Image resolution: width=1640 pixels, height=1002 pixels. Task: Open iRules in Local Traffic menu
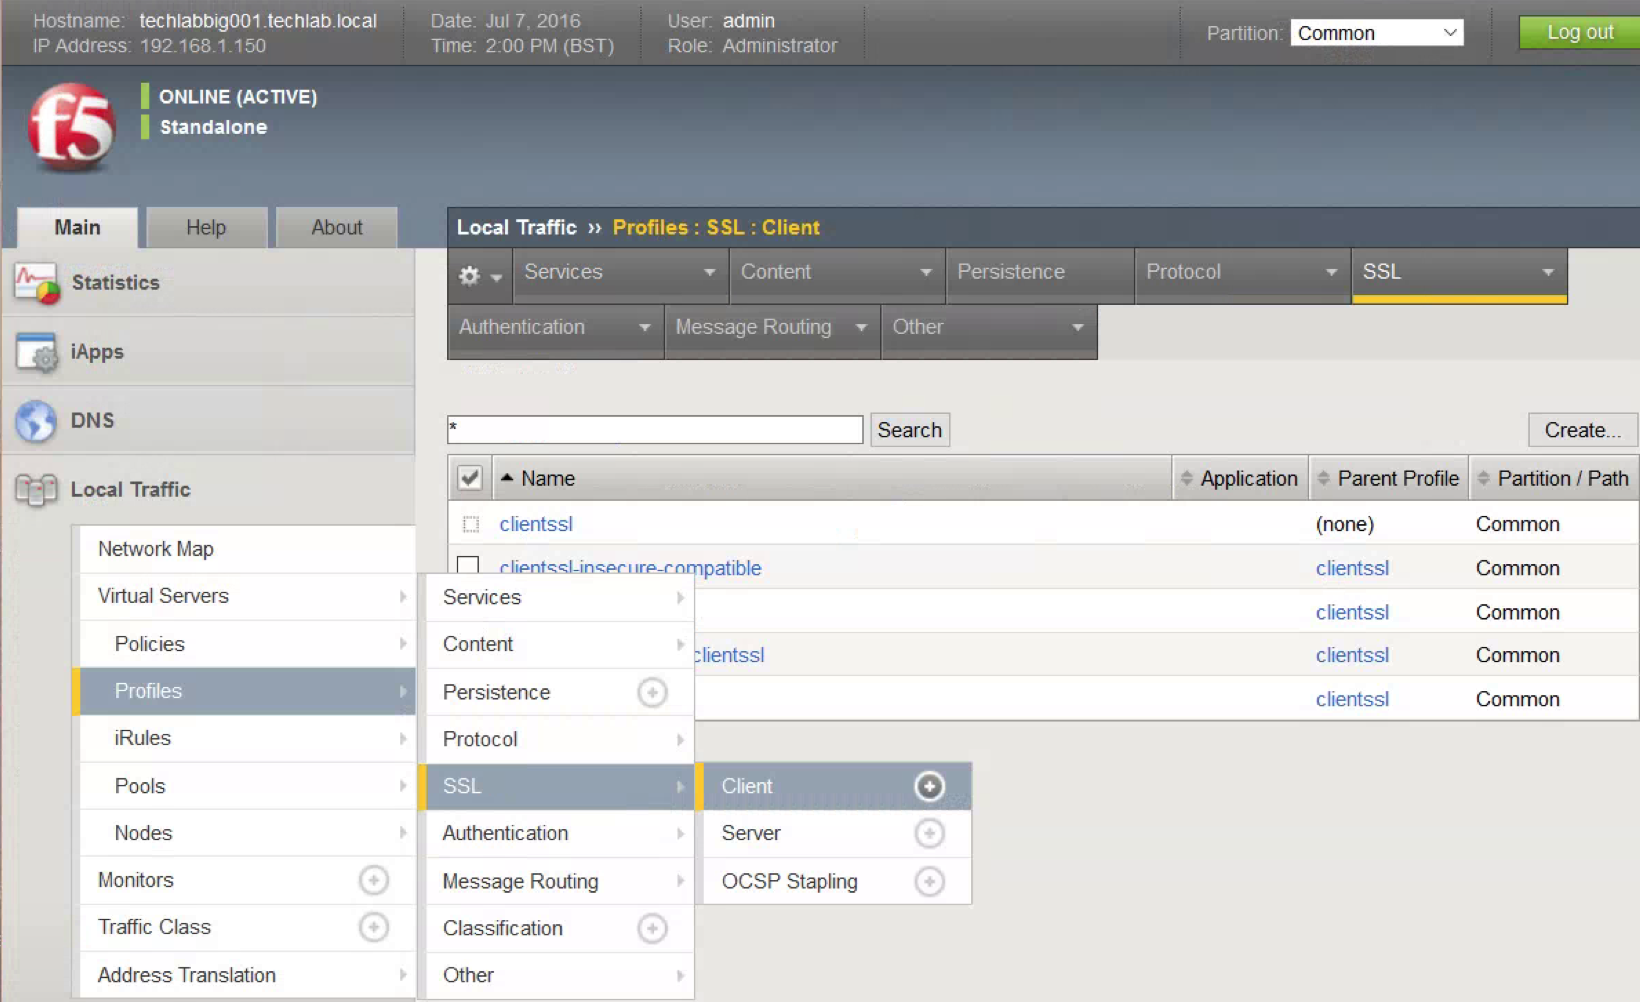click(x=247, y=738)
